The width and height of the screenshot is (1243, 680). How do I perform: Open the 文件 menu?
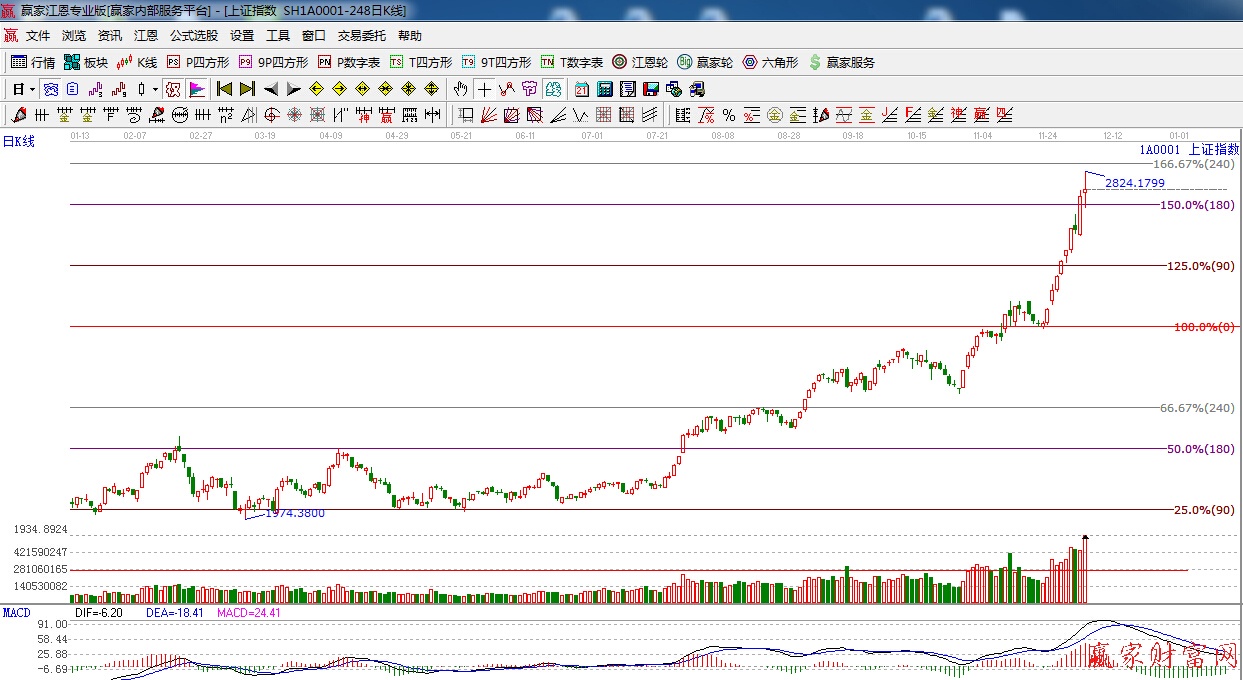37,36
